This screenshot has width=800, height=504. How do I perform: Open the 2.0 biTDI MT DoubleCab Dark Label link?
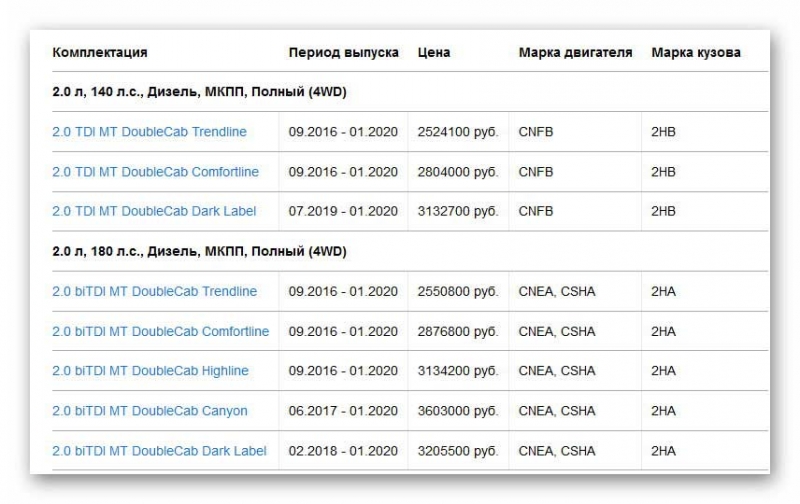click(x=159, y=451)
